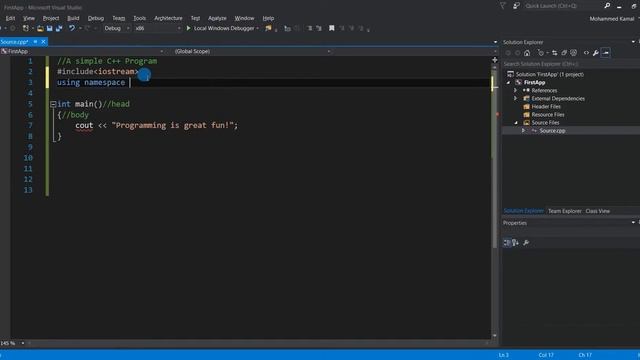The height and width of the screenshot is (360, 640).
Task: Click the Find in Files toolbar icon
Action: click(268, 28)
